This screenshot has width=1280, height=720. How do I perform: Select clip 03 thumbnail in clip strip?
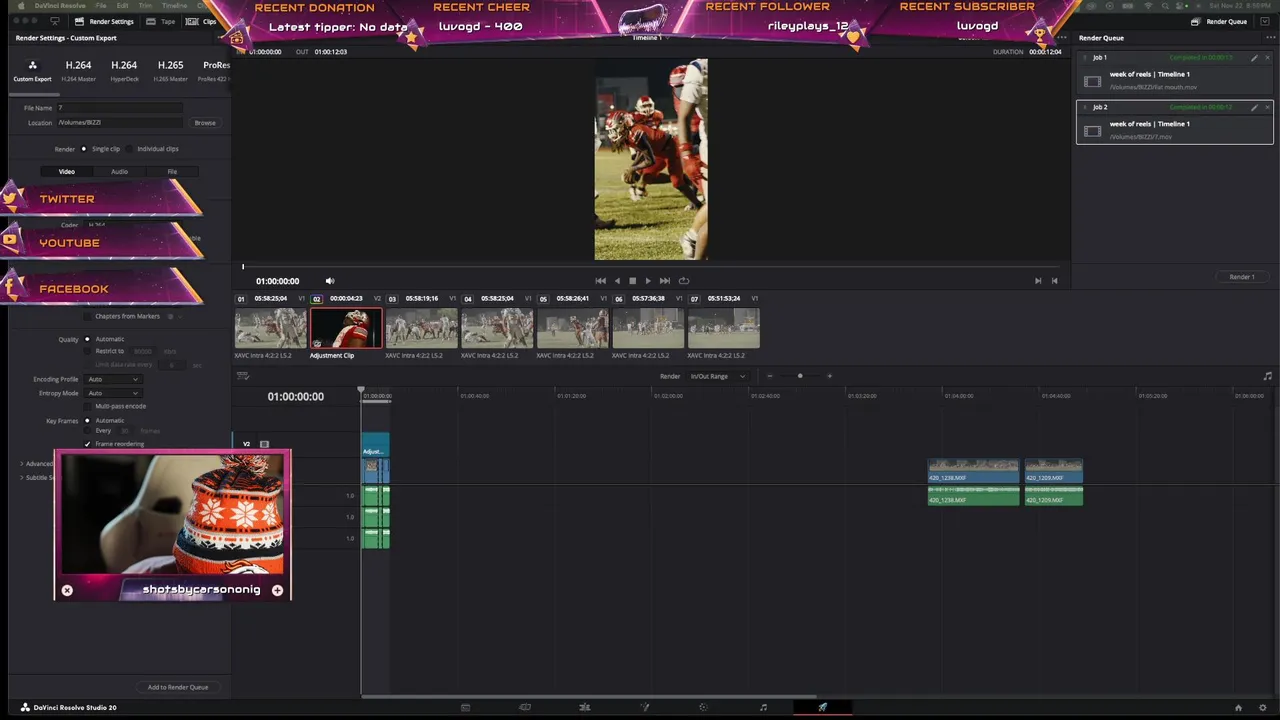422,328
